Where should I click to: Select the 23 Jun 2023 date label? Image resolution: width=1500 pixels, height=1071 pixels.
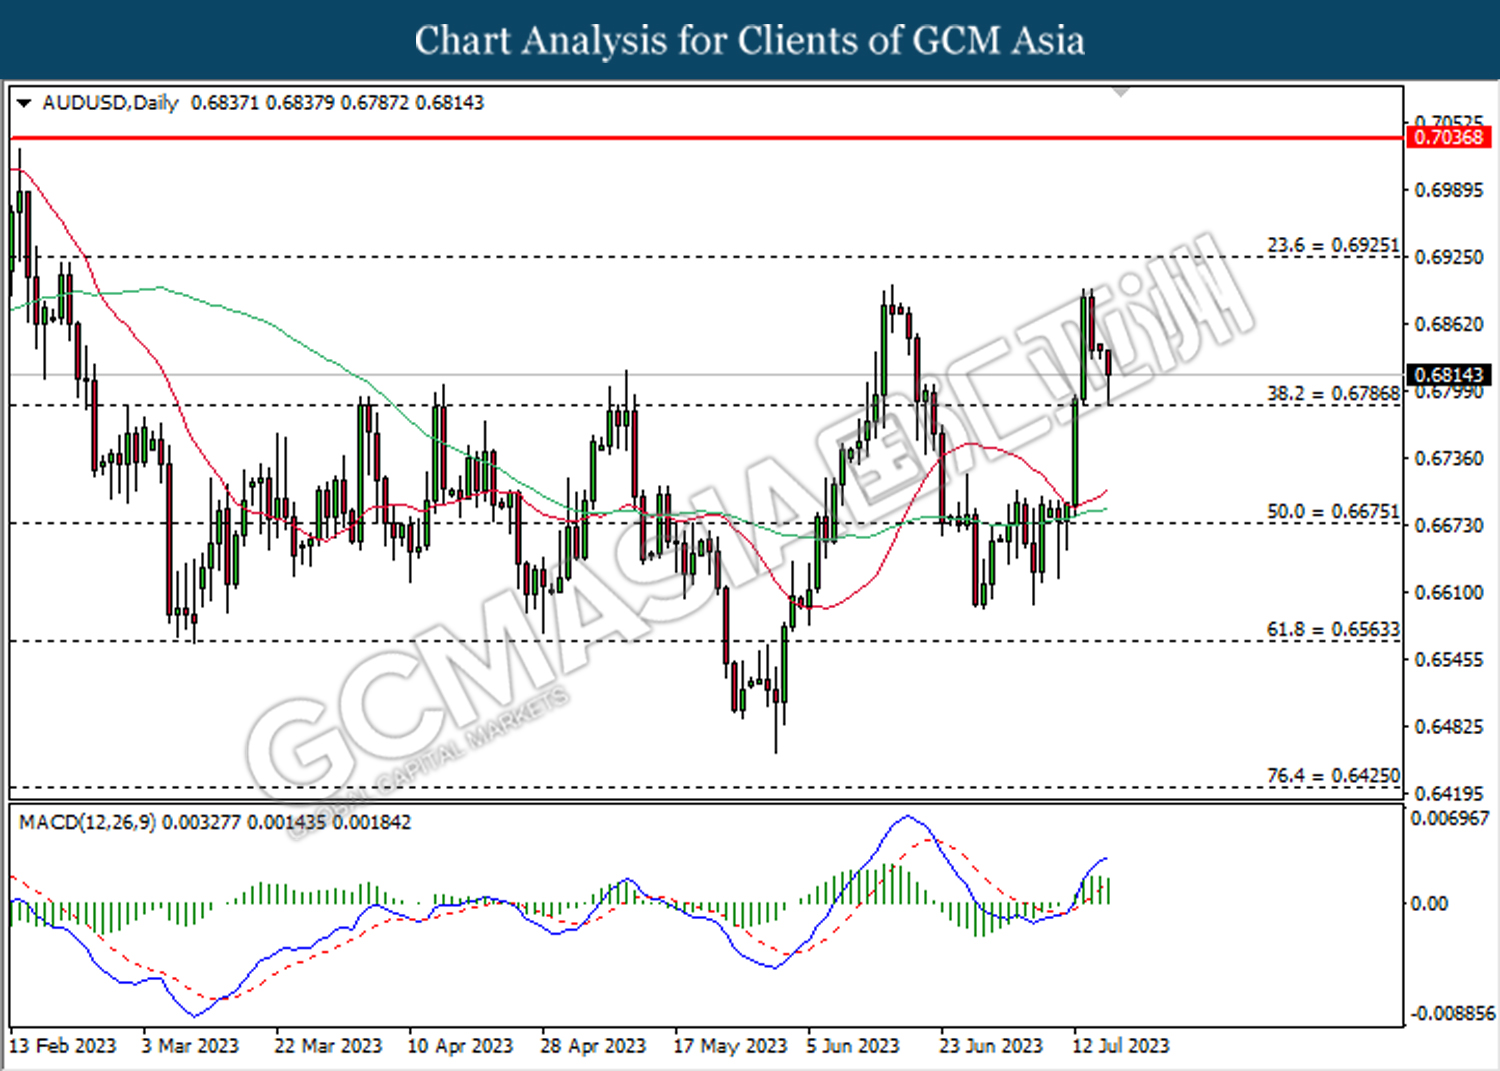pos(991,1046)
